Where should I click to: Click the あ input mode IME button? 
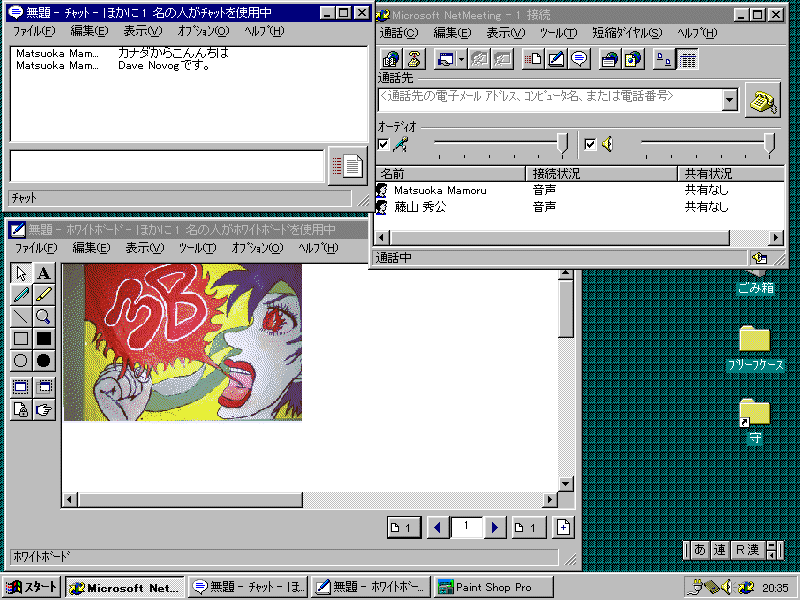(x=700, y=549)
